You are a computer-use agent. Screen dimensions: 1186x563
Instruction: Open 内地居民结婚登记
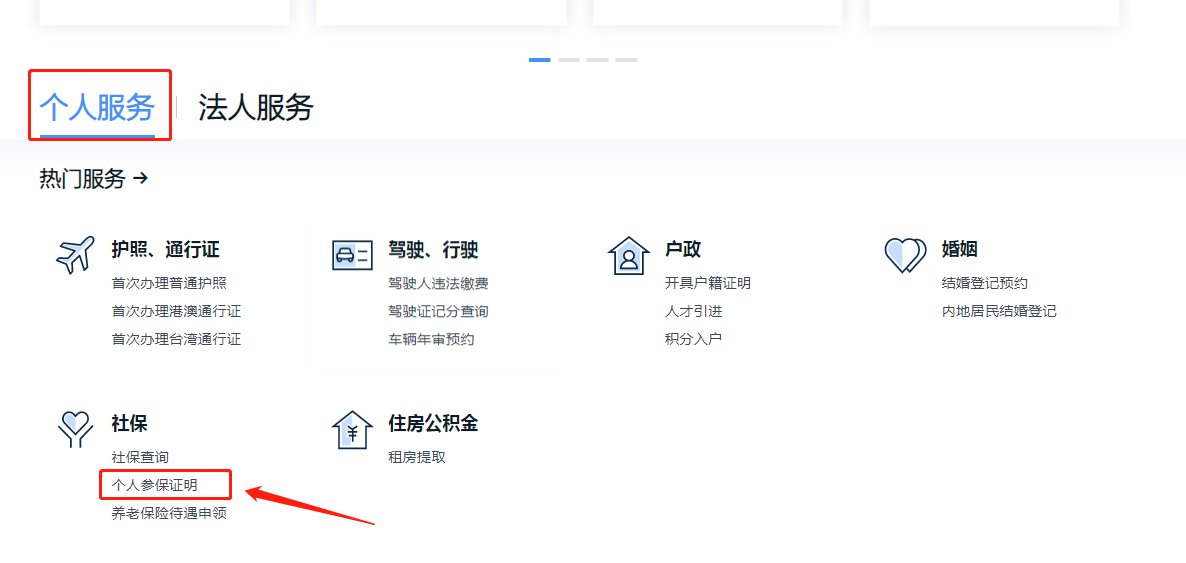(999, 311)
